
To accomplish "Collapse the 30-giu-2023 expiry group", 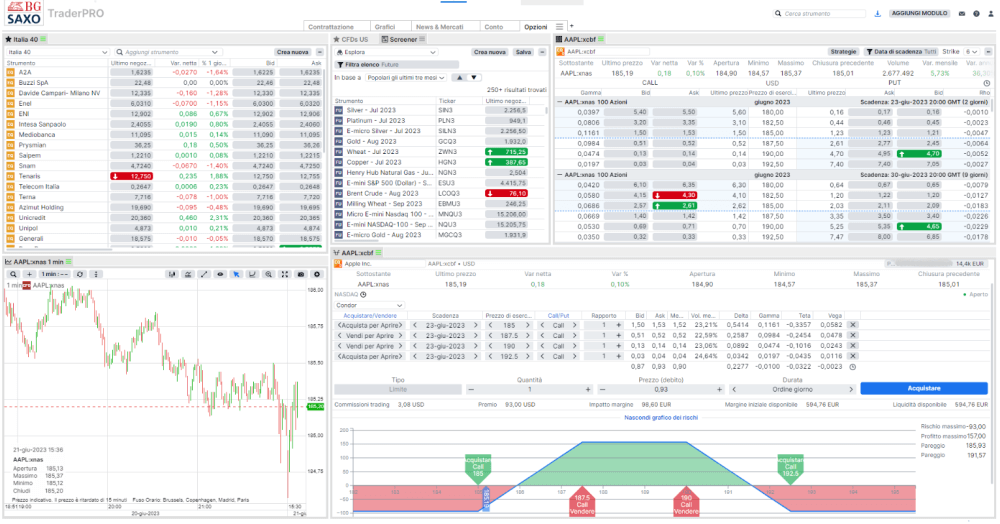I will tap(560, 175).
